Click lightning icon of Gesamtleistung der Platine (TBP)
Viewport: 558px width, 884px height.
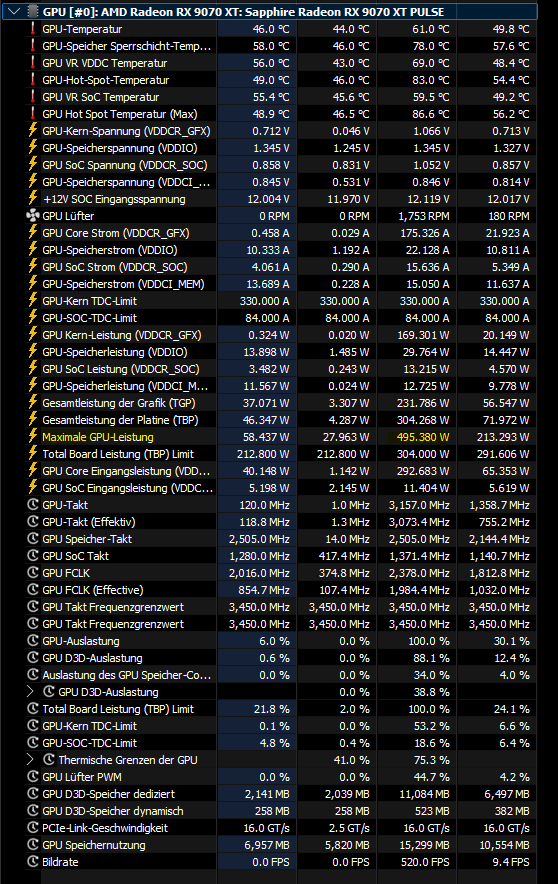[33, 419]
